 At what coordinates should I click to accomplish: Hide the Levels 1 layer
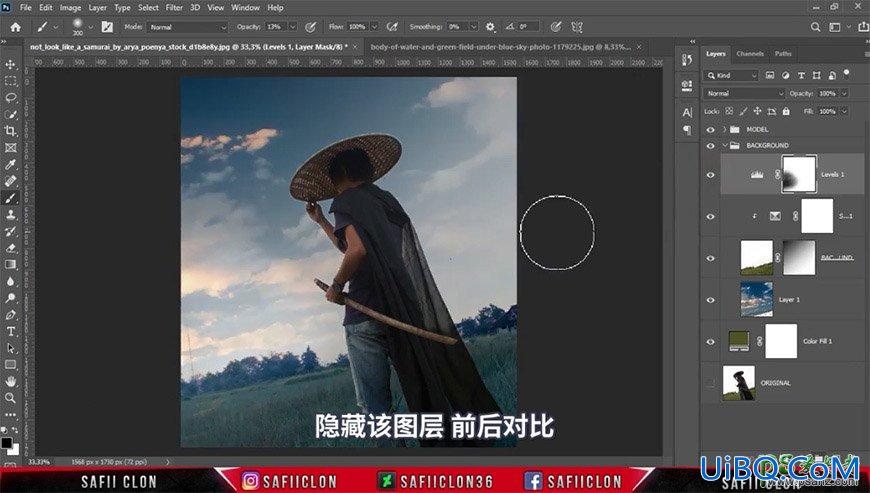pos(710,175)
